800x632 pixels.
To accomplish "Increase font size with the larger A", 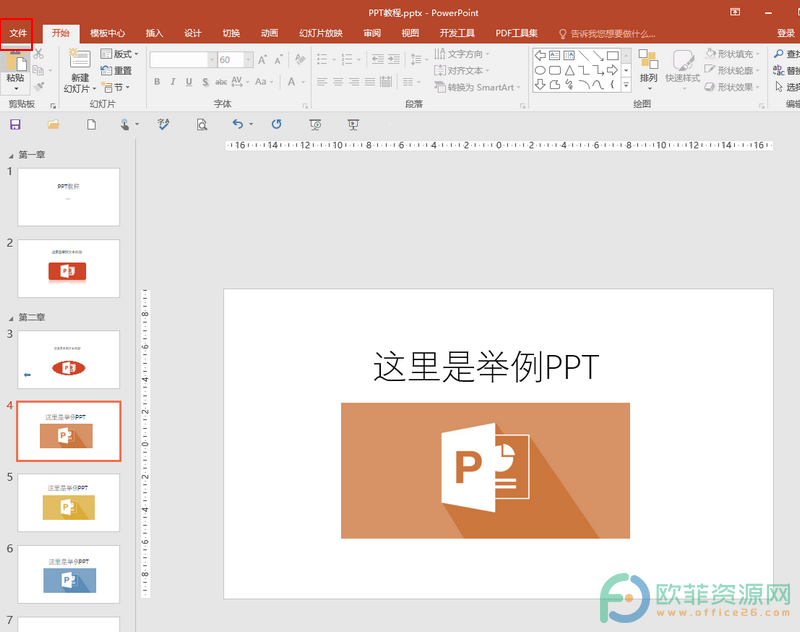I will (x=262, y=60).
